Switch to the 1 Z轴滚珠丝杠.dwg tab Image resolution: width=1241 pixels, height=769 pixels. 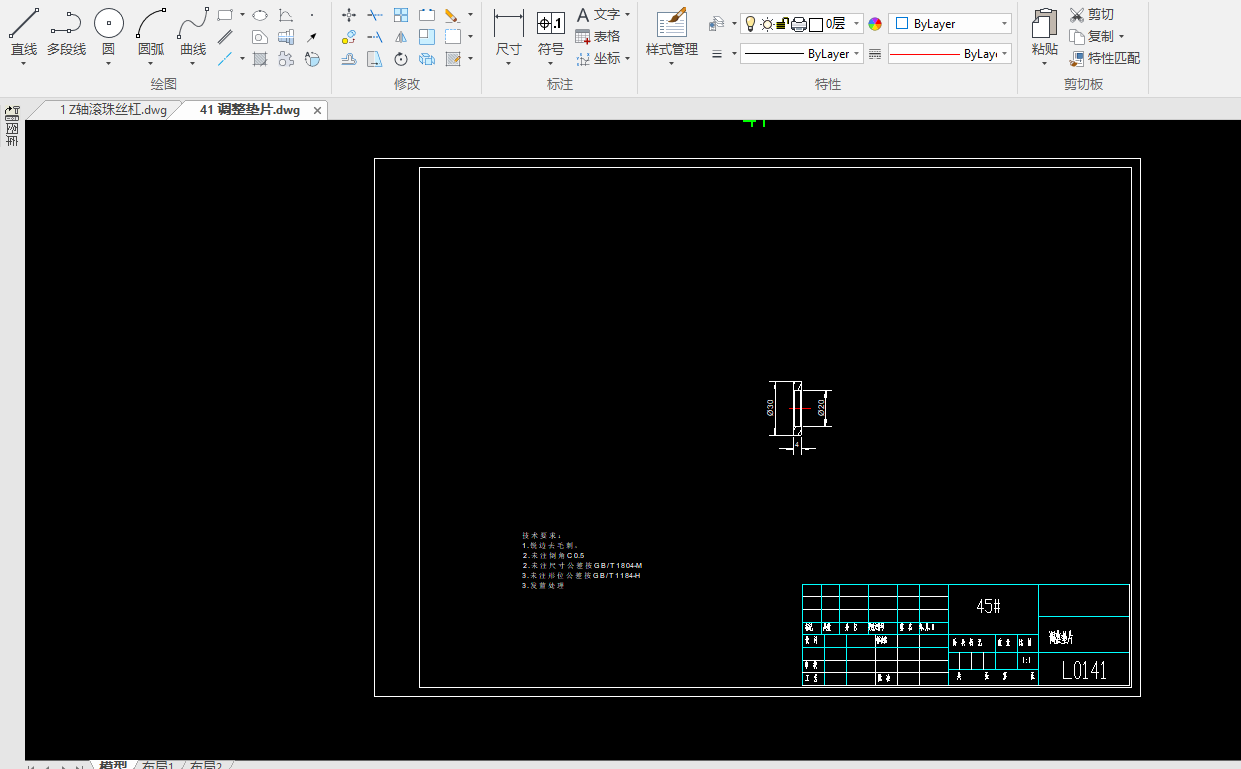click(112, 110)
